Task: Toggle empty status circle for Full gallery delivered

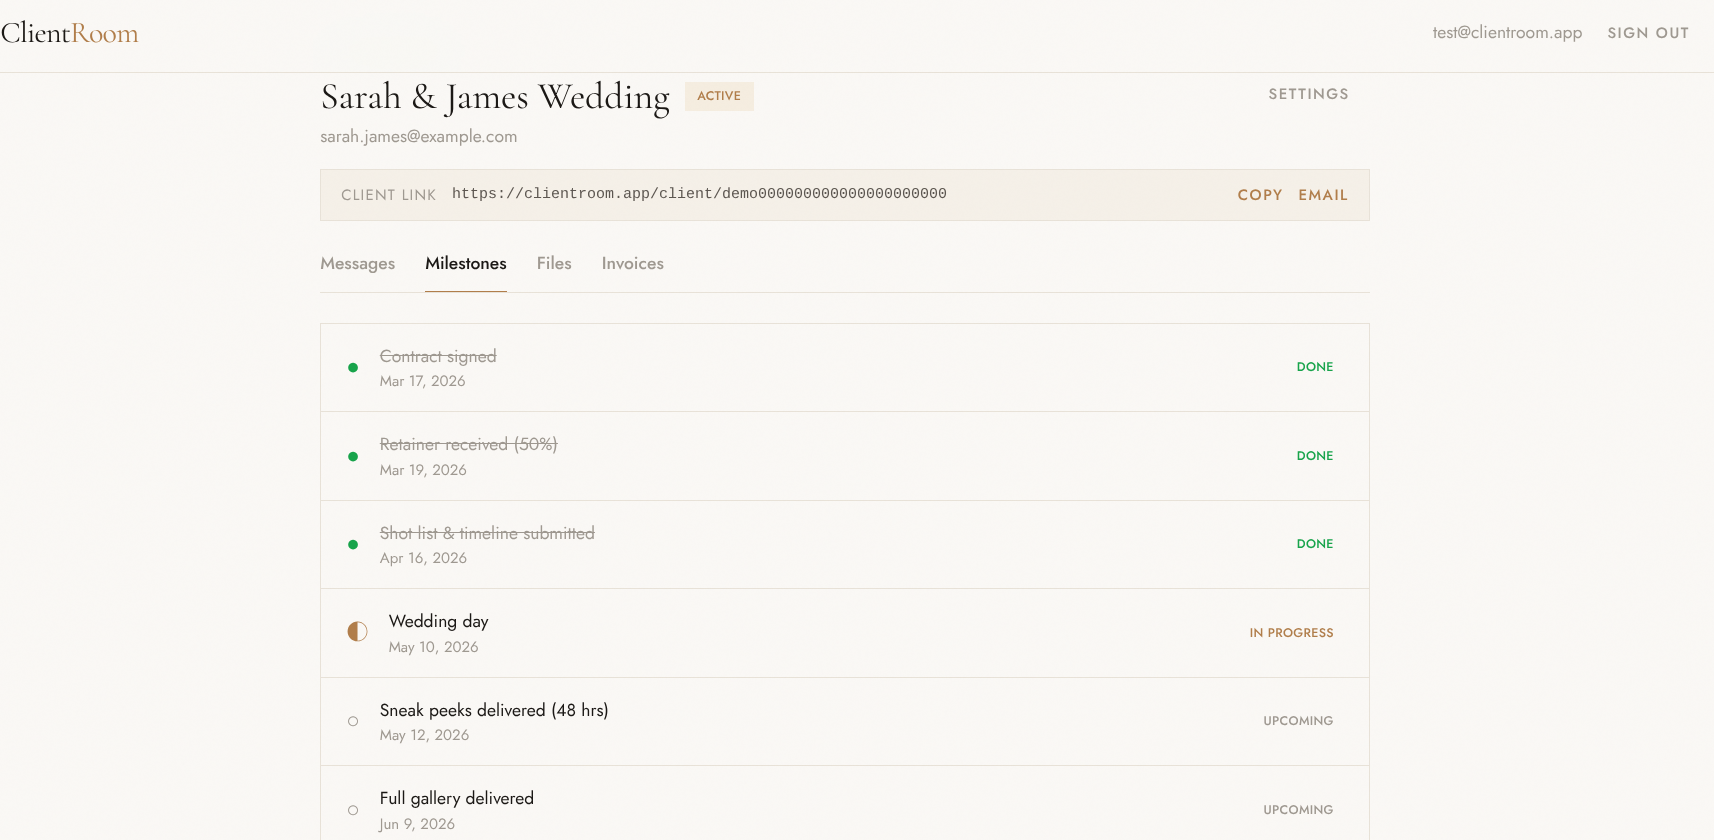Action: tap(353, 810)
